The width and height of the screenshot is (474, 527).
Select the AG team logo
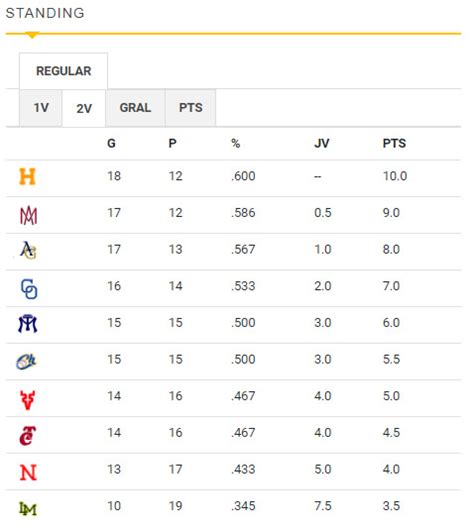point(28,250)
